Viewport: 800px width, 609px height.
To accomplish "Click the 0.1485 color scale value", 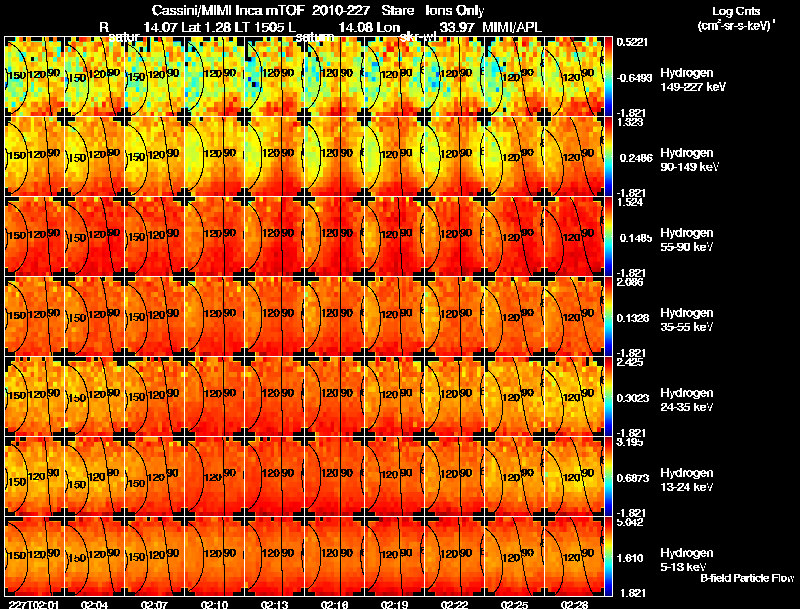I will coord(634,238).
